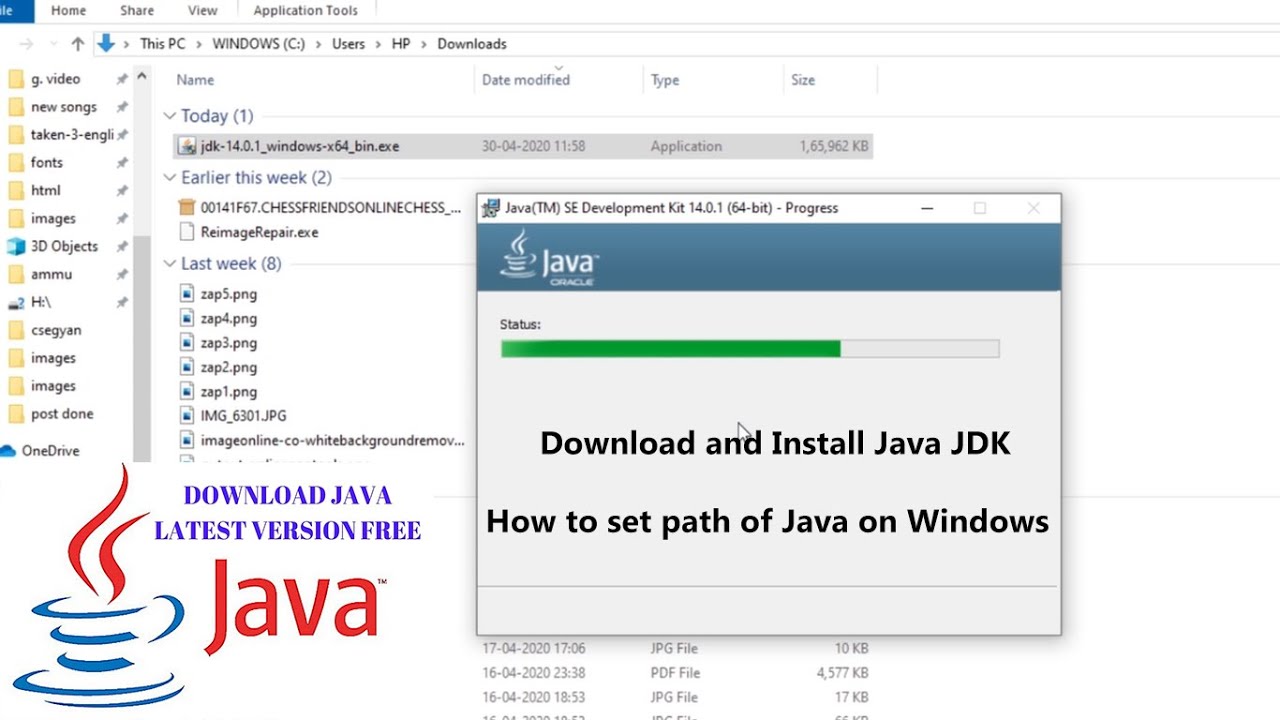
Task: Click the ReimageRepair.exe file icon
Action: tap(186, 232)
